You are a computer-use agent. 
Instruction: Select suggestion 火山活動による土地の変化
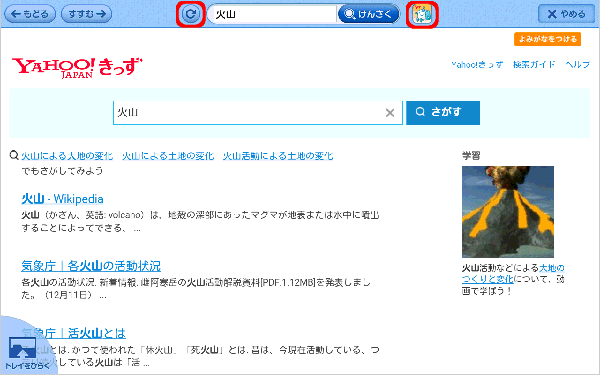(x=278, y=156)
